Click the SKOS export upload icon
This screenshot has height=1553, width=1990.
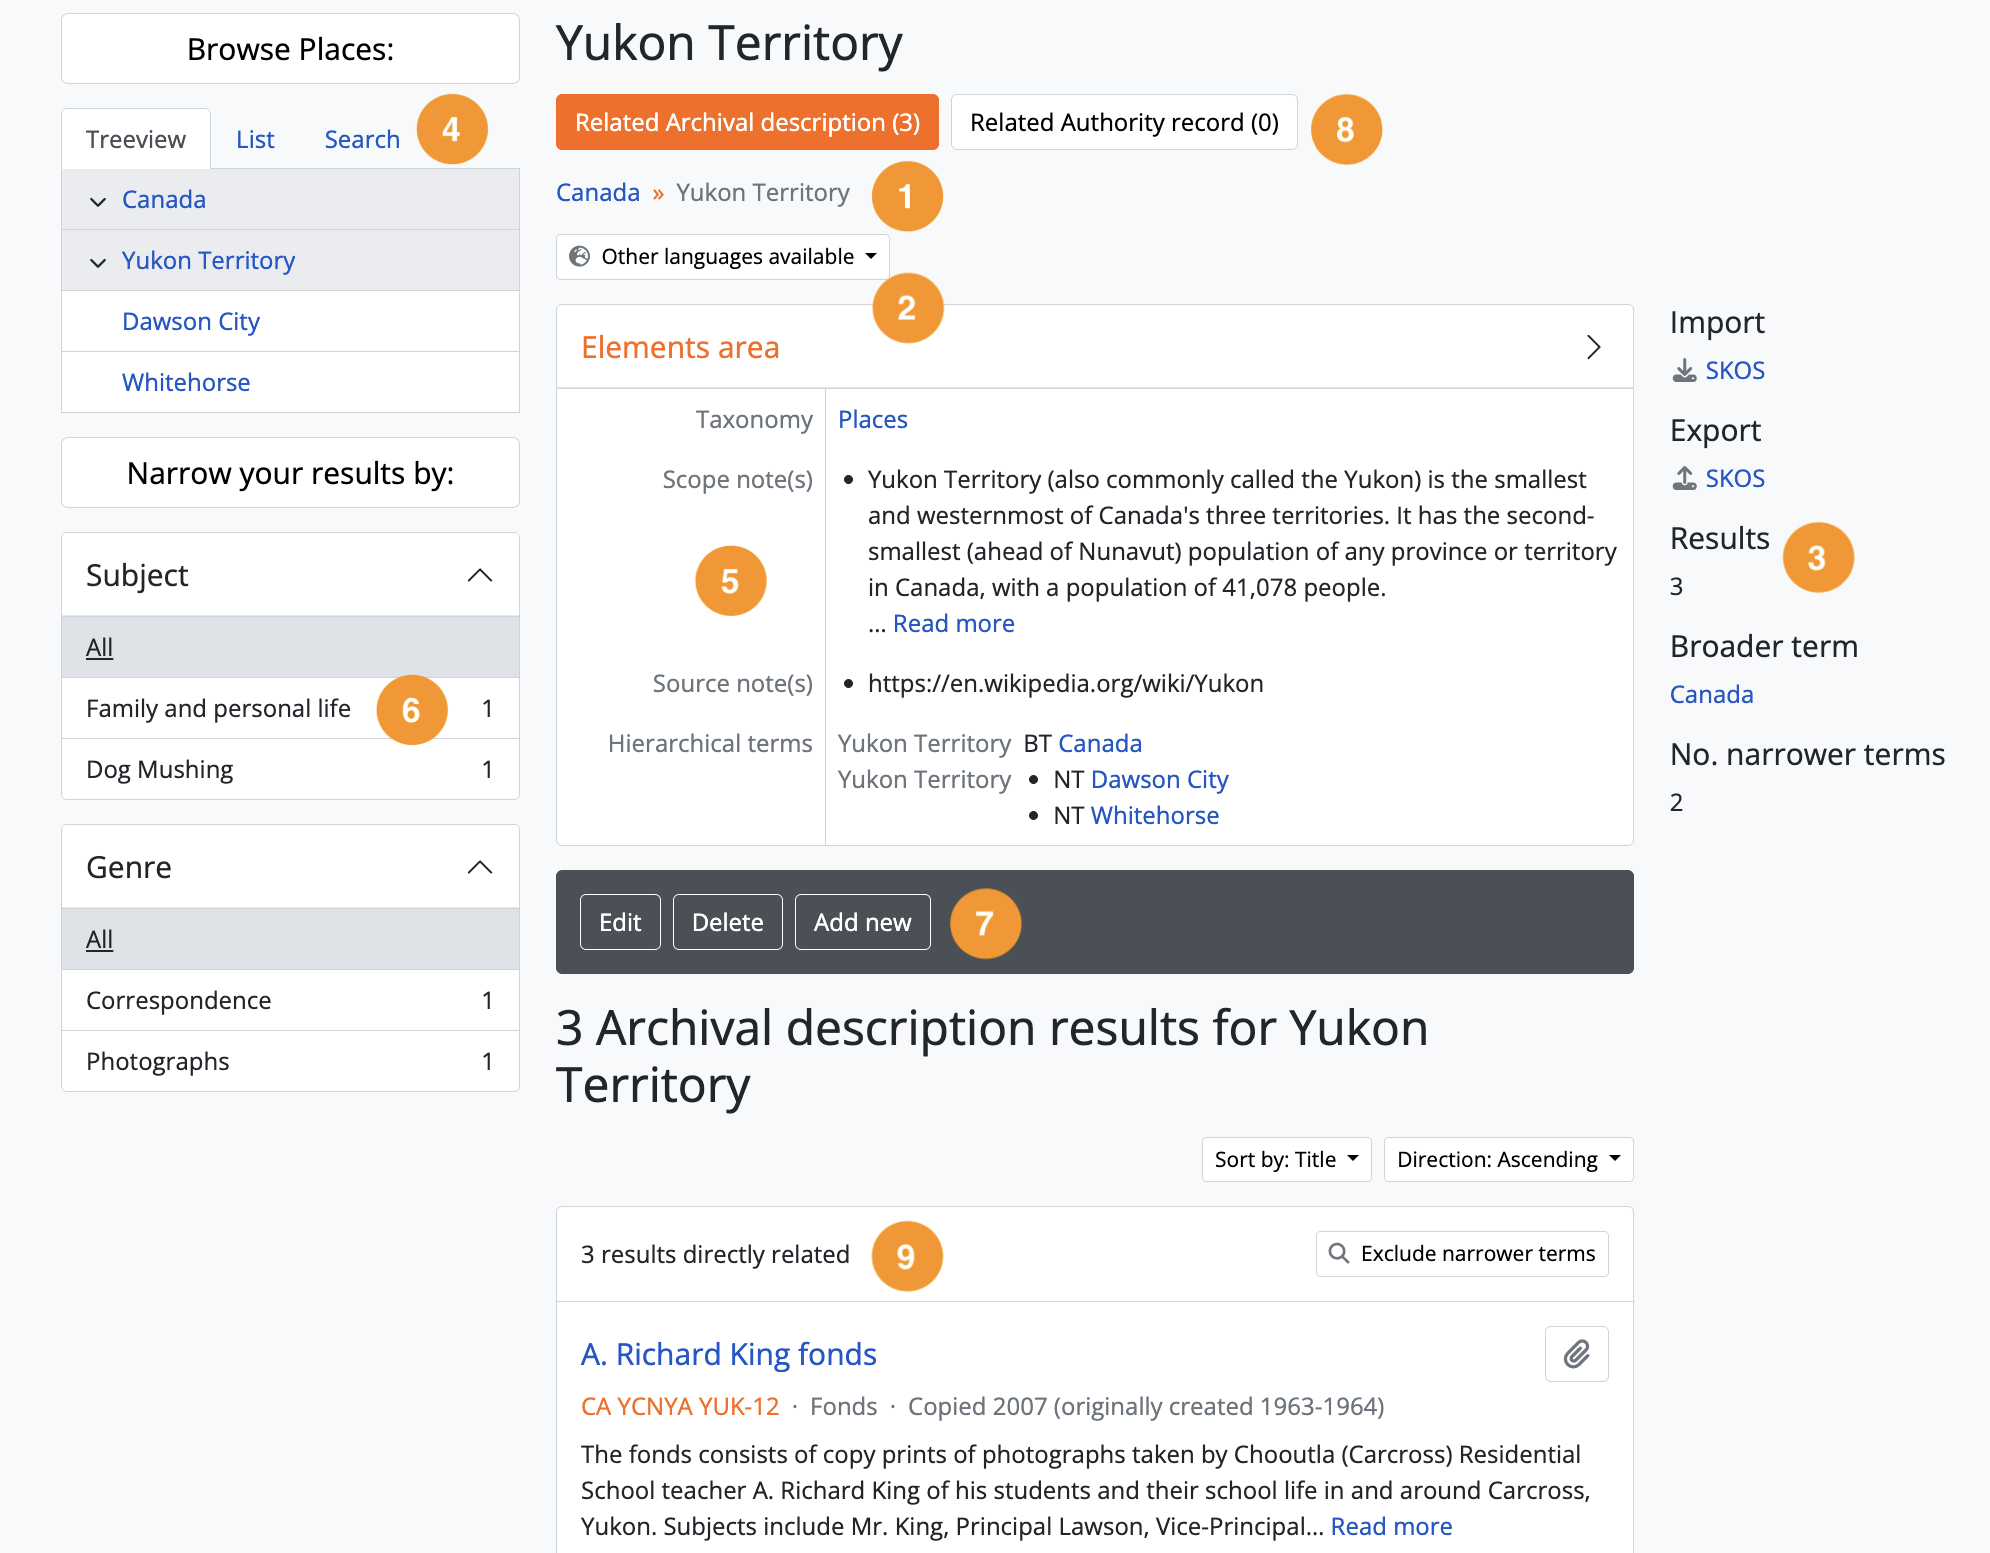pos(1684,479)
